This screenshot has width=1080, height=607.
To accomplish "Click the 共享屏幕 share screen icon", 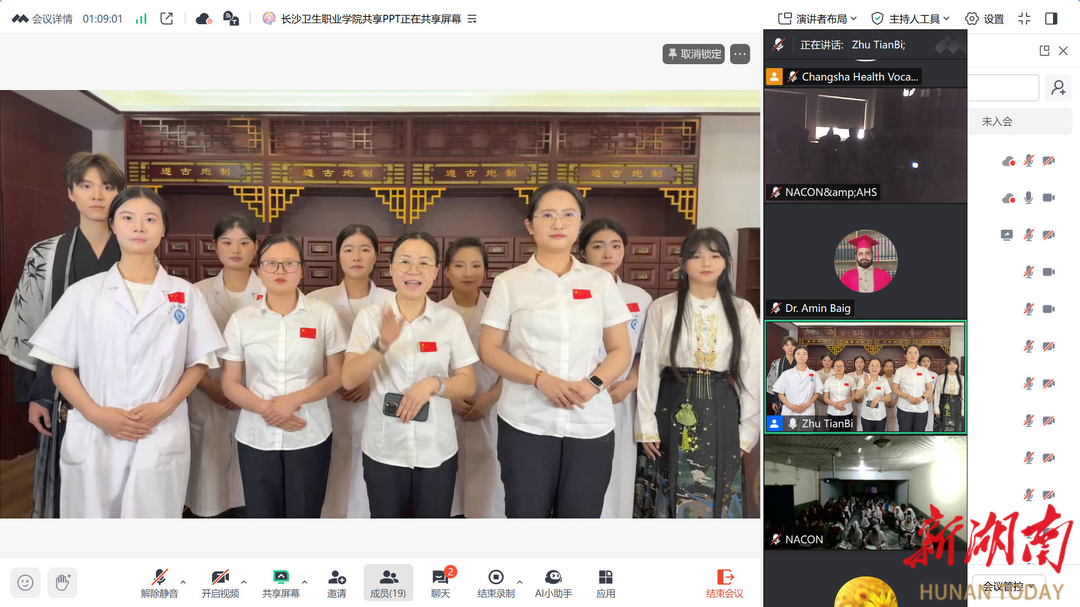I will [x=281, y=578].
